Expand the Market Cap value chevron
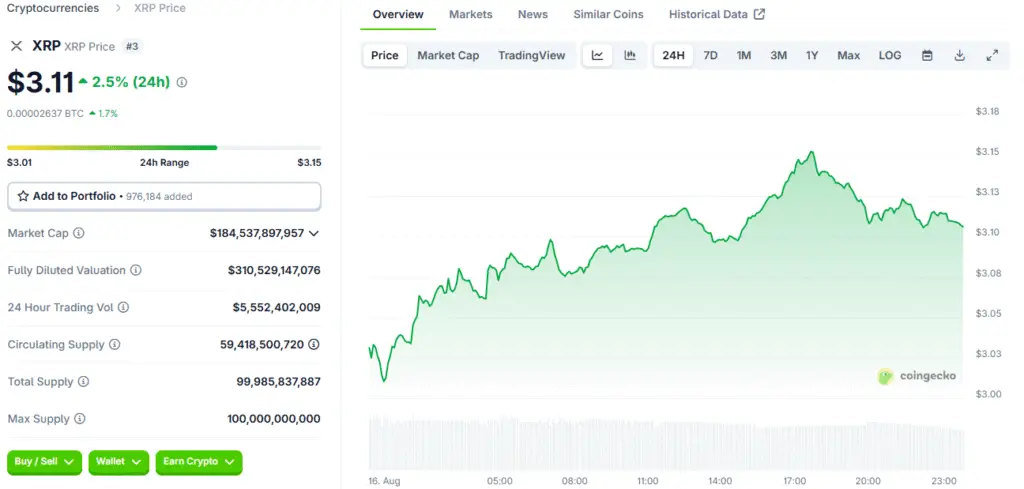This screenshot has height=489, width=1024. 314,233
